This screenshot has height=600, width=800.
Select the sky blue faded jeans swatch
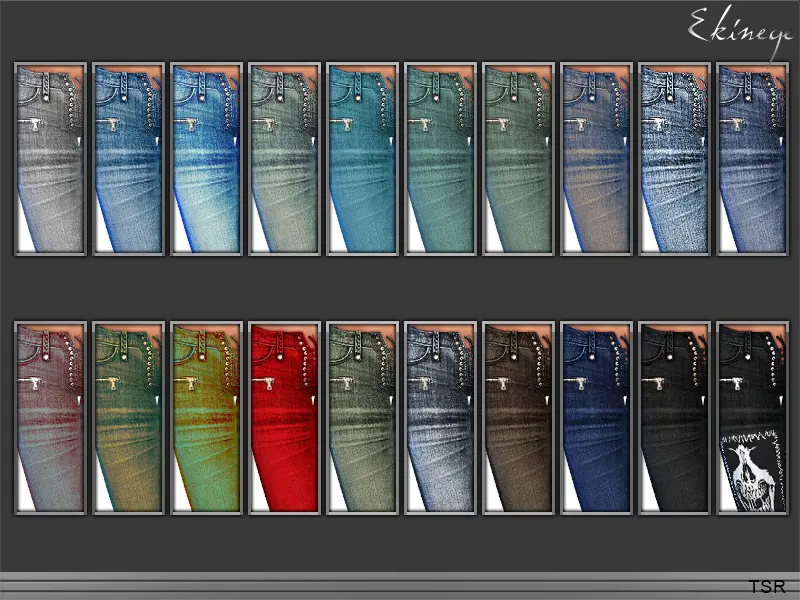pyautogui.click(x=207, y=159)
